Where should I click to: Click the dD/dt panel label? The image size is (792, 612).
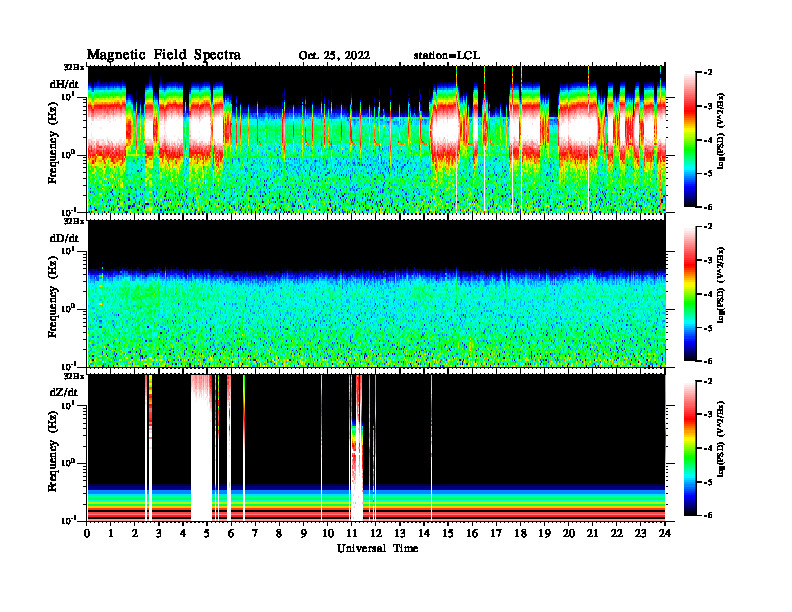[64, 238]
